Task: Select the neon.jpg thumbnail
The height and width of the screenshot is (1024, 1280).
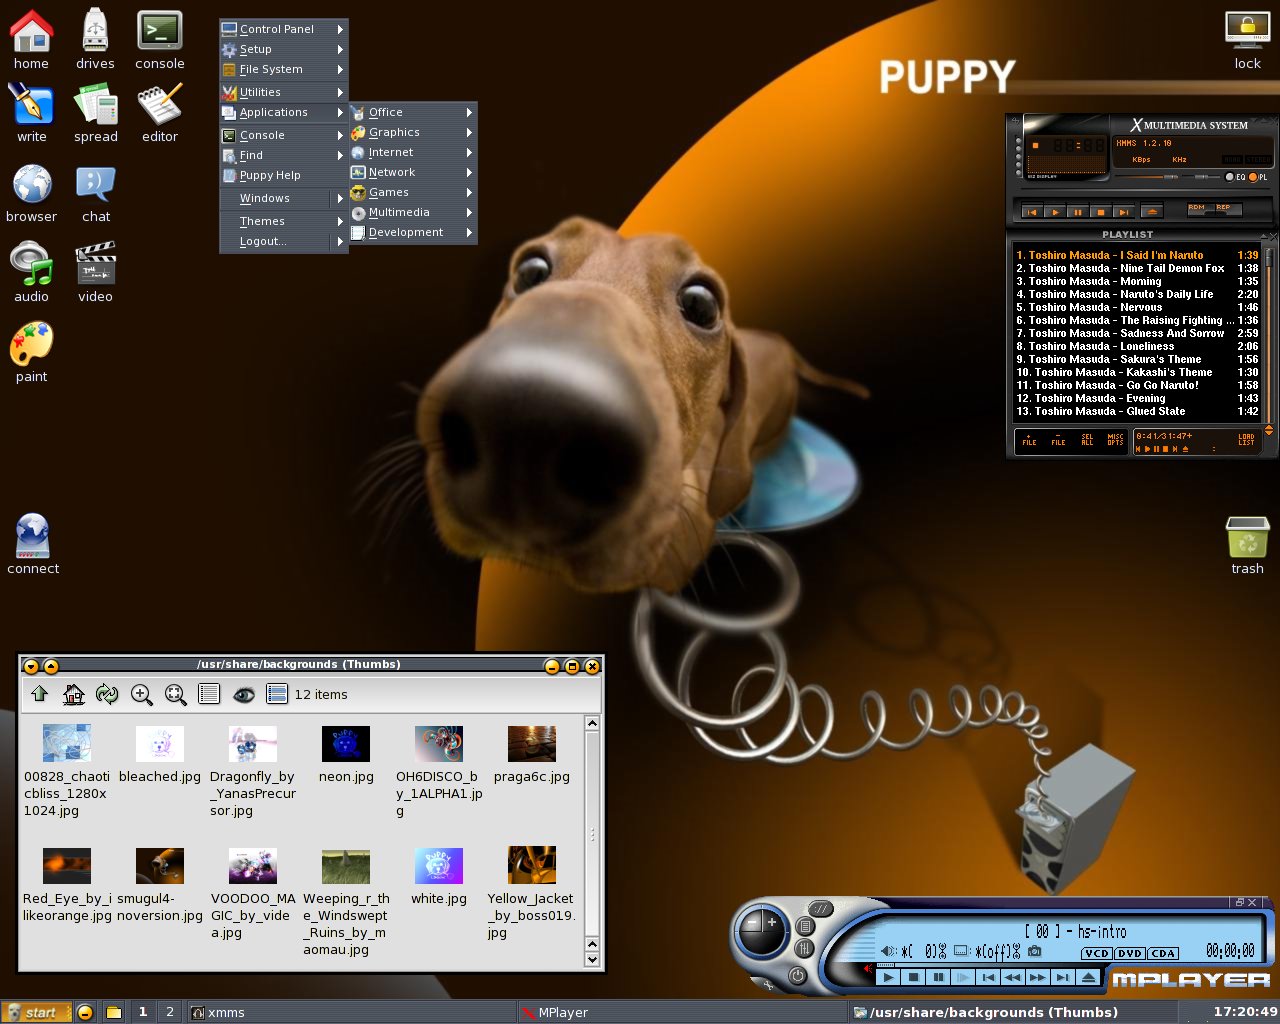Action: tap(346, 755)
